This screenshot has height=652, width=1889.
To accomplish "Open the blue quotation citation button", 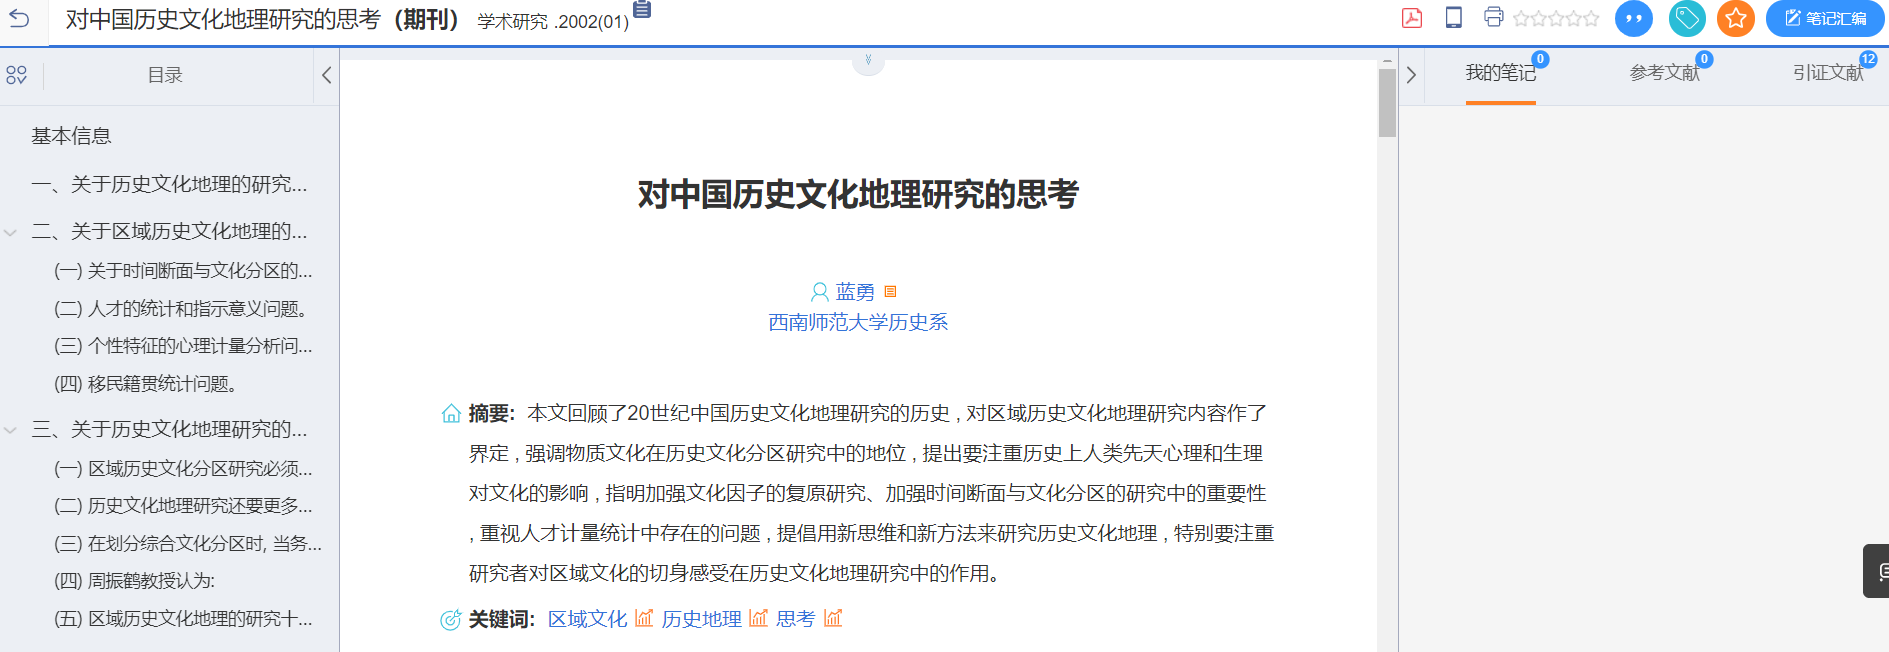I will 1634,18.
